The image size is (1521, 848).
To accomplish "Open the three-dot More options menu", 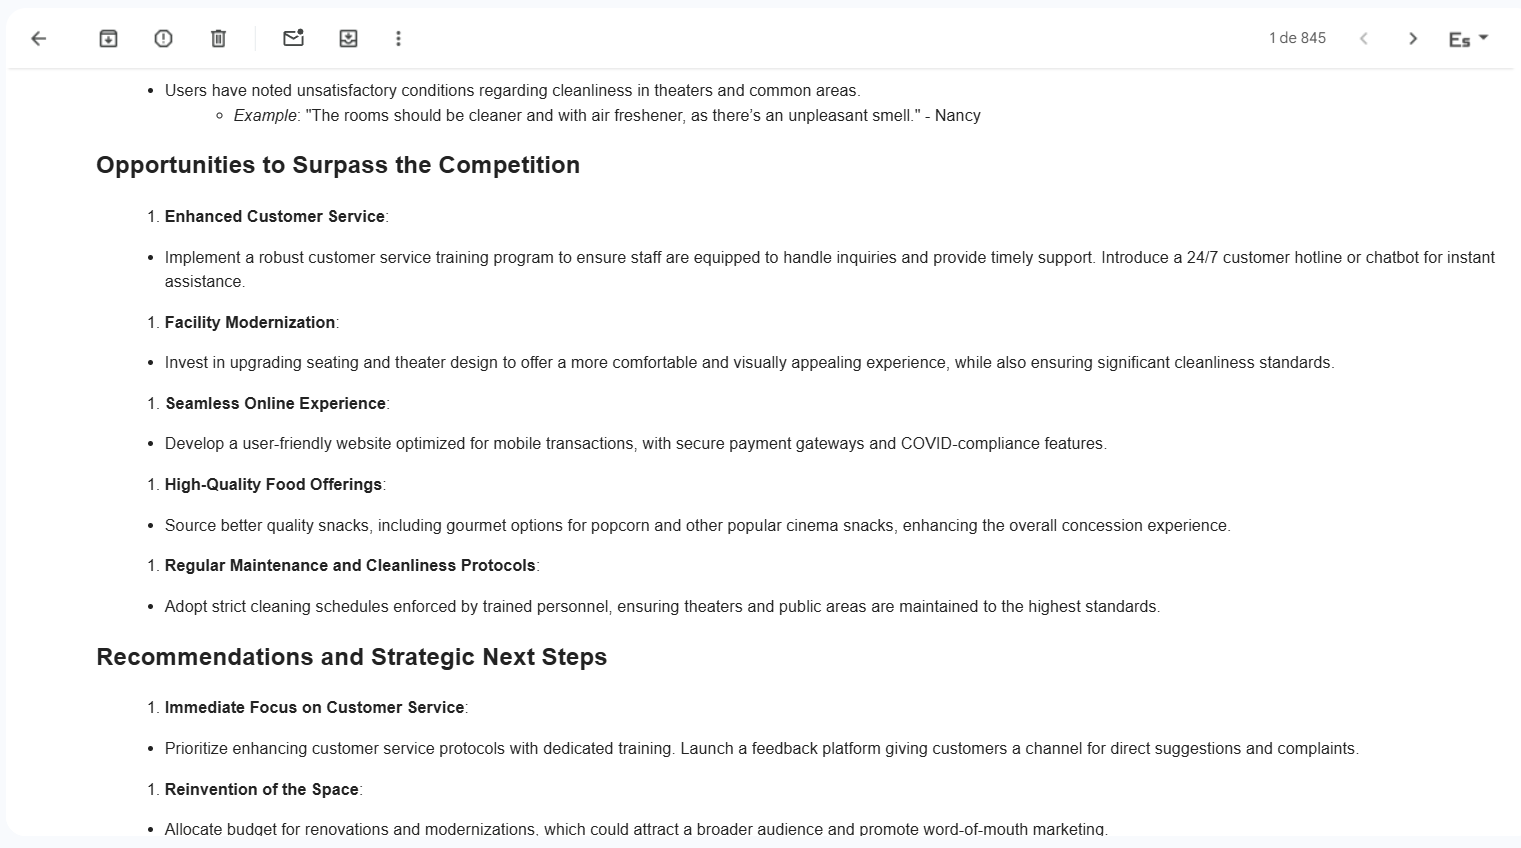I will tap(398, 38).
